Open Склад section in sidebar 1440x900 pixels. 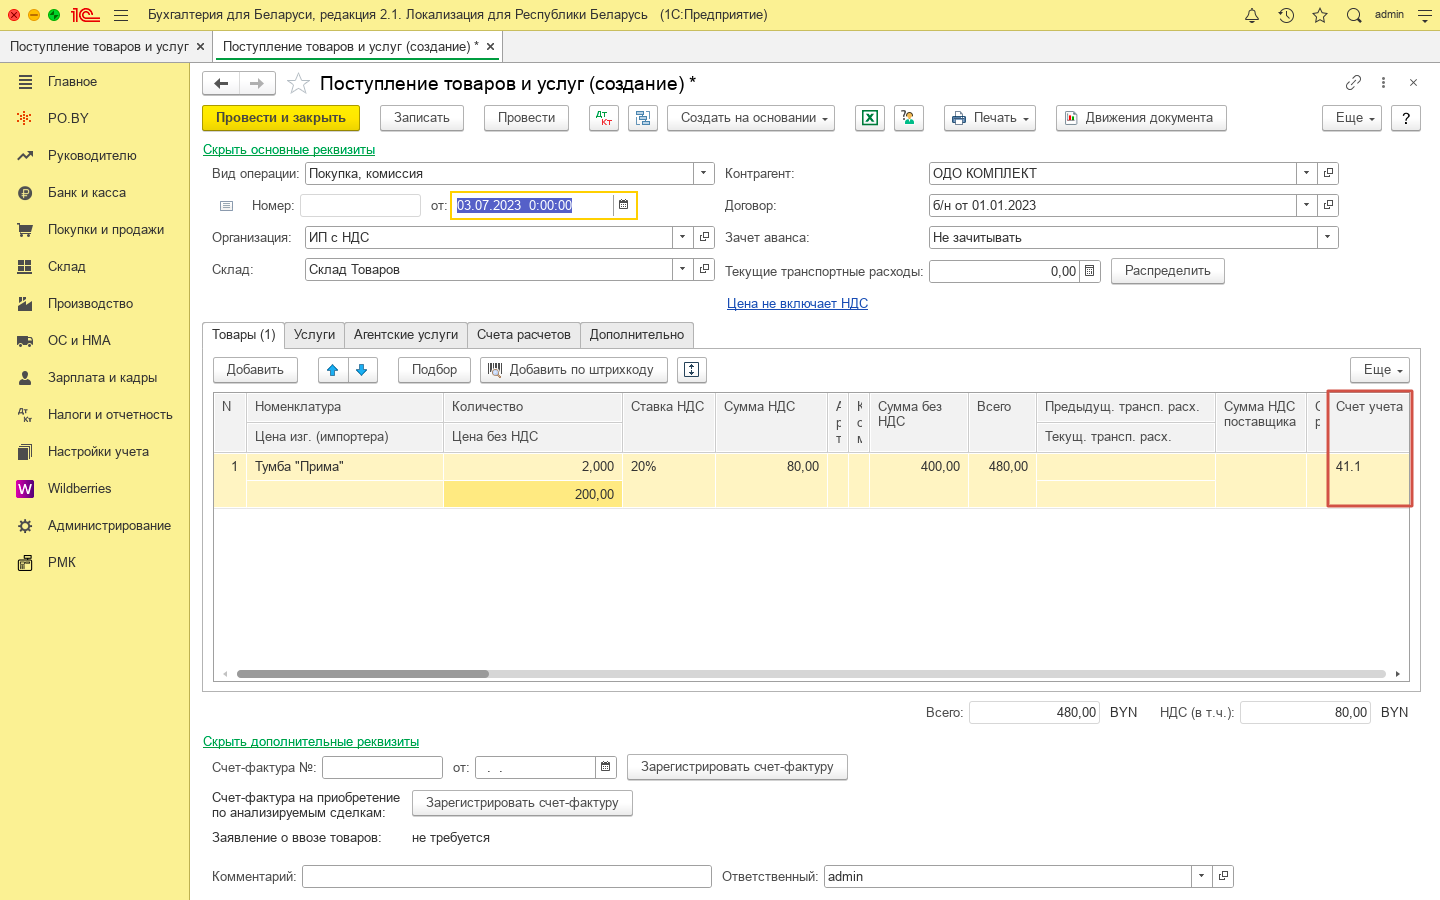67,267
